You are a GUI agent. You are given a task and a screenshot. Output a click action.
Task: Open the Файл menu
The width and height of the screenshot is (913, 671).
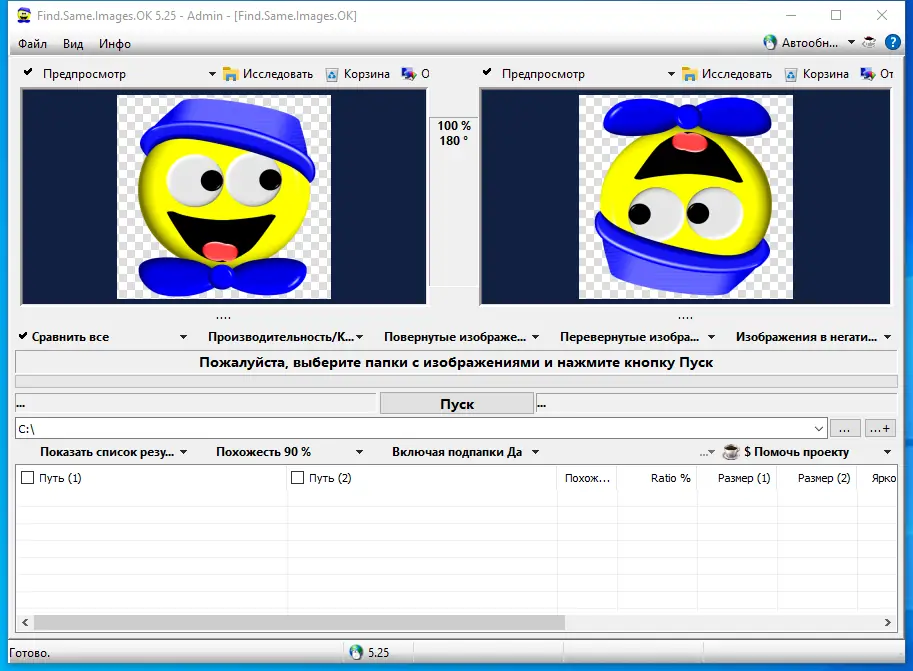32,44
